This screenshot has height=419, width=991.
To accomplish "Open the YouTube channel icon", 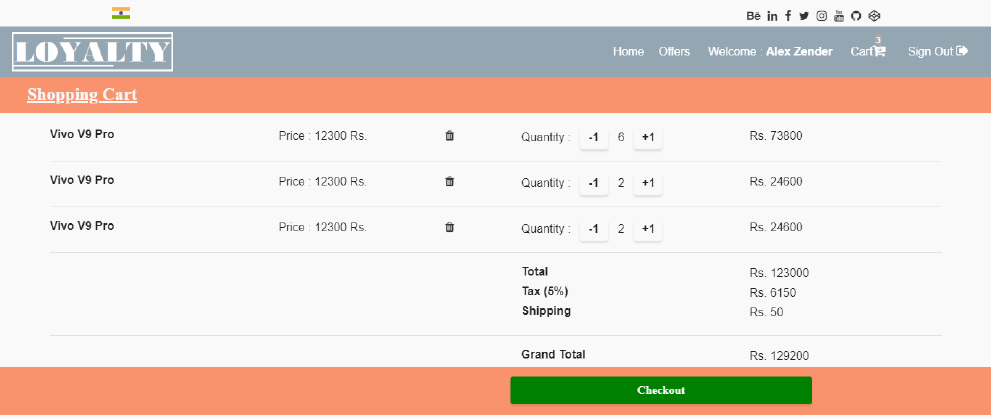I will (x=839, y=15).
